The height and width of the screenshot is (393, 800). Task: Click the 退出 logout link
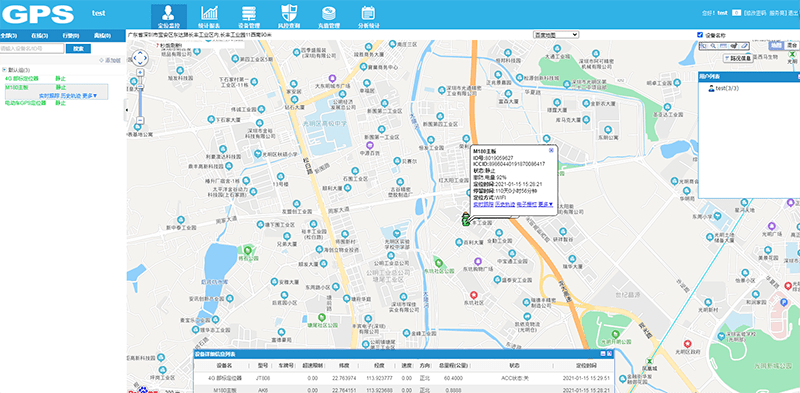793,13
